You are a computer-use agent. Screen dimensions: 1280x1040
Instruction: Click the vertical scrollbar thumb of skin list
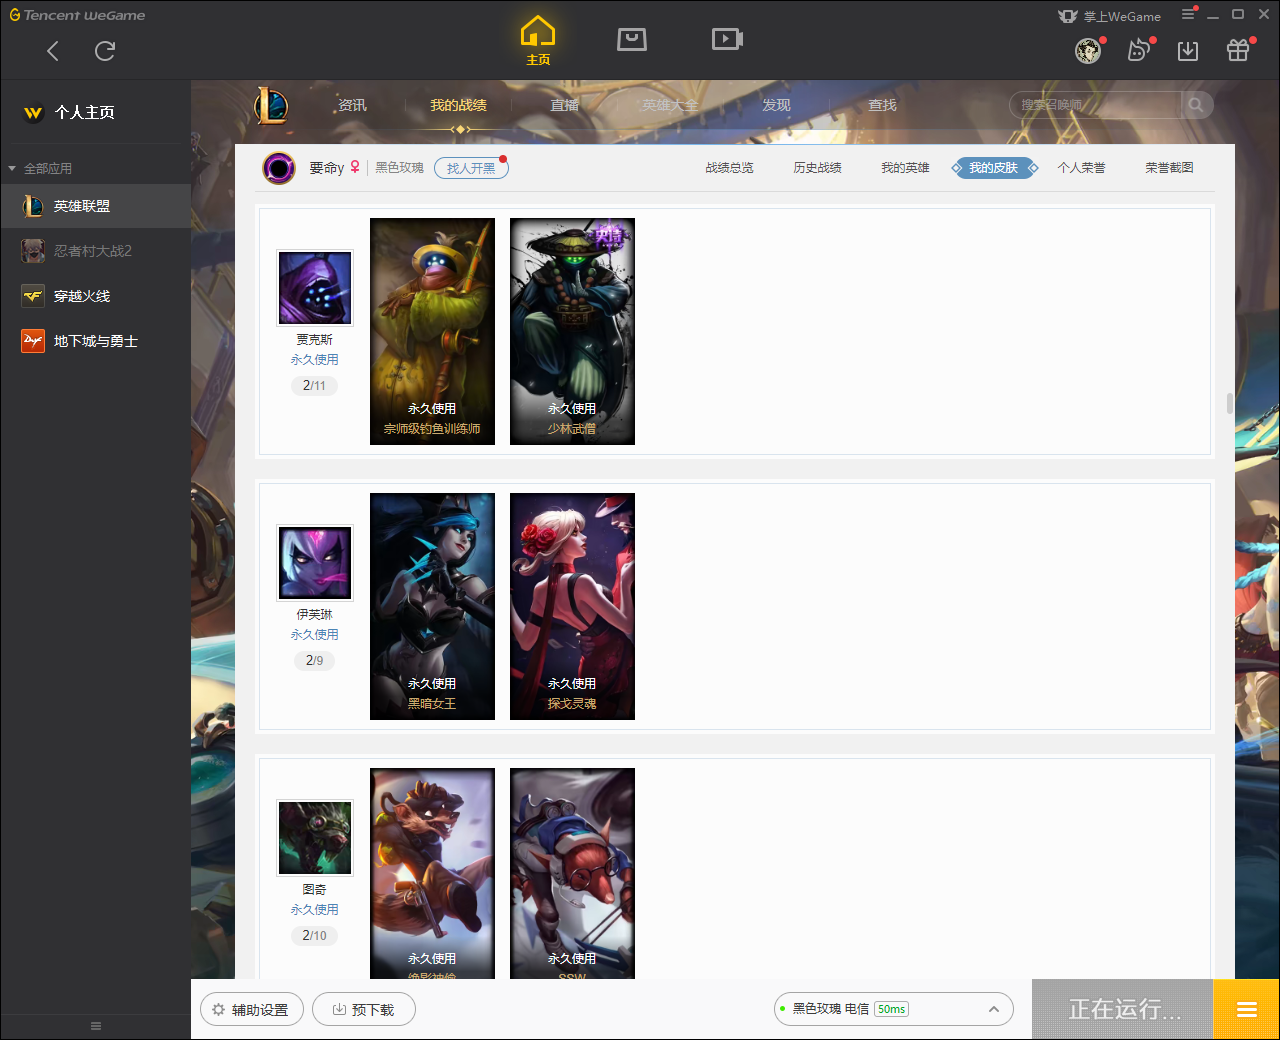(1230, 403)
